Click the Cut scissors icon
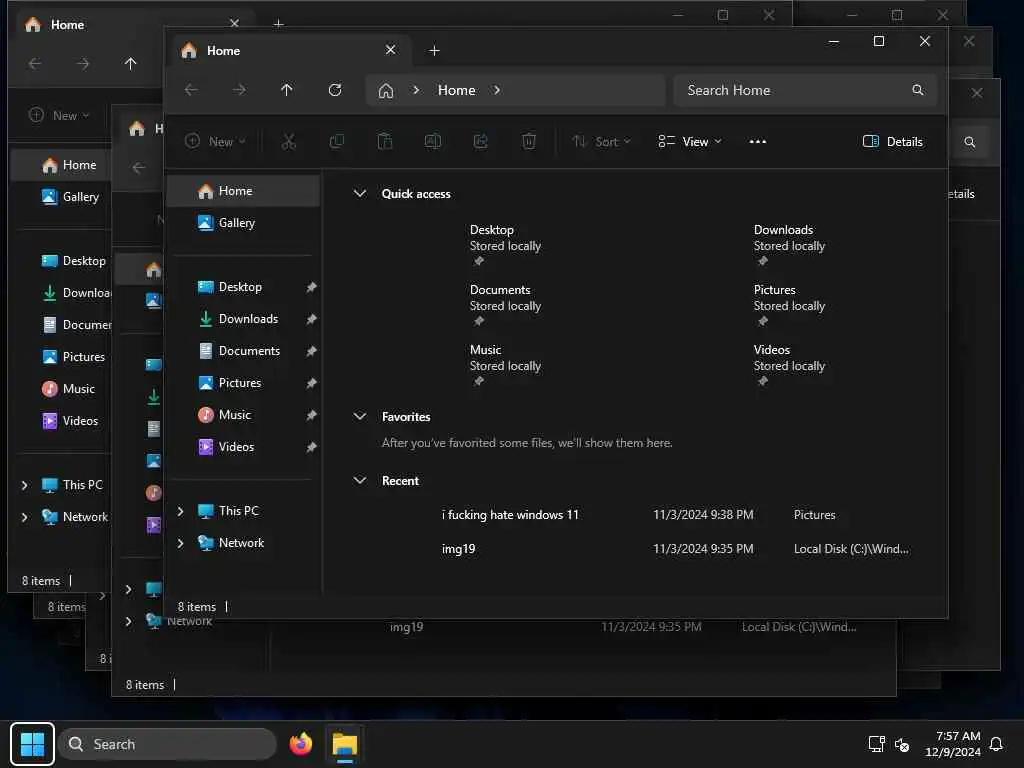This screenshot has width=1024, height=768. click(x=289, y=142)
